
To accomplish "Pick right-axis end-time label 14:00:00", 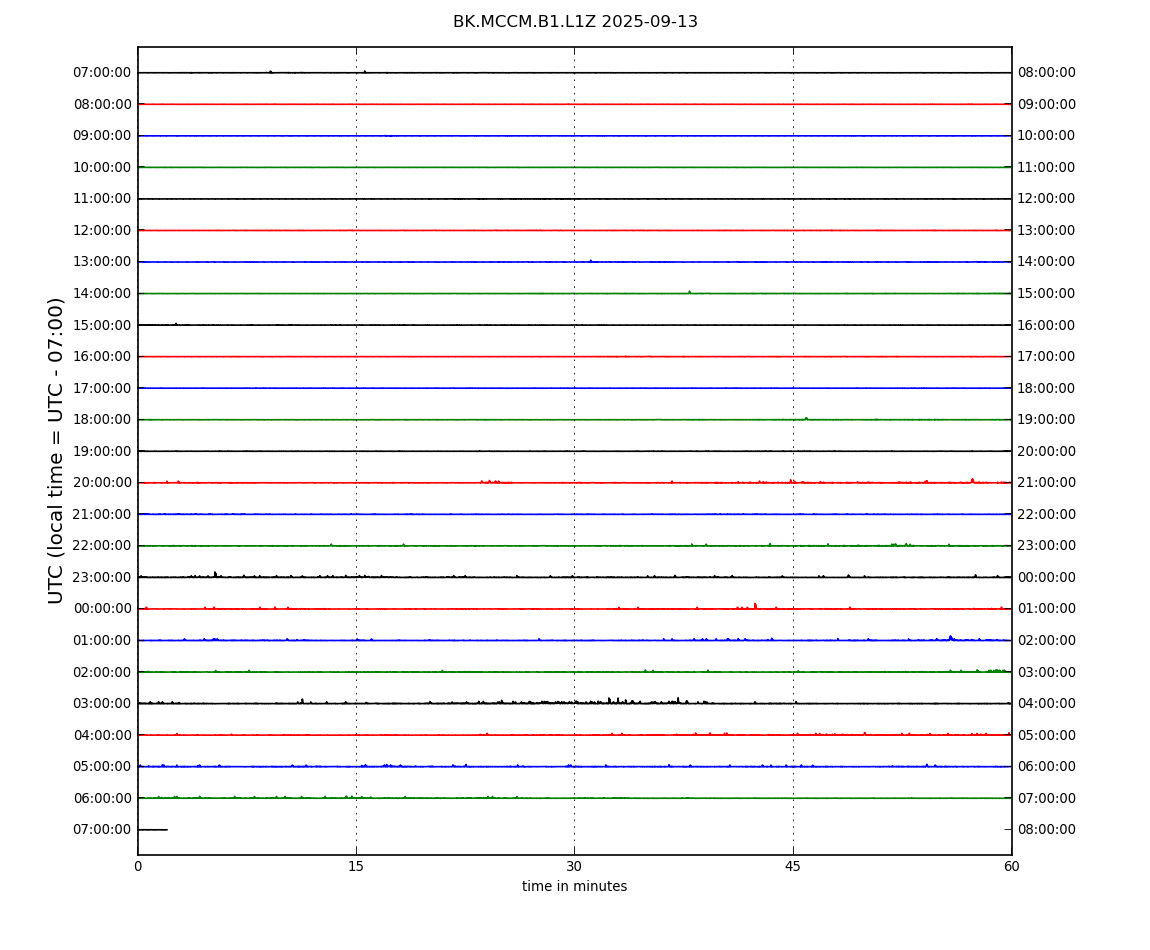I will pyautogui.click(x=1047, y=262).
